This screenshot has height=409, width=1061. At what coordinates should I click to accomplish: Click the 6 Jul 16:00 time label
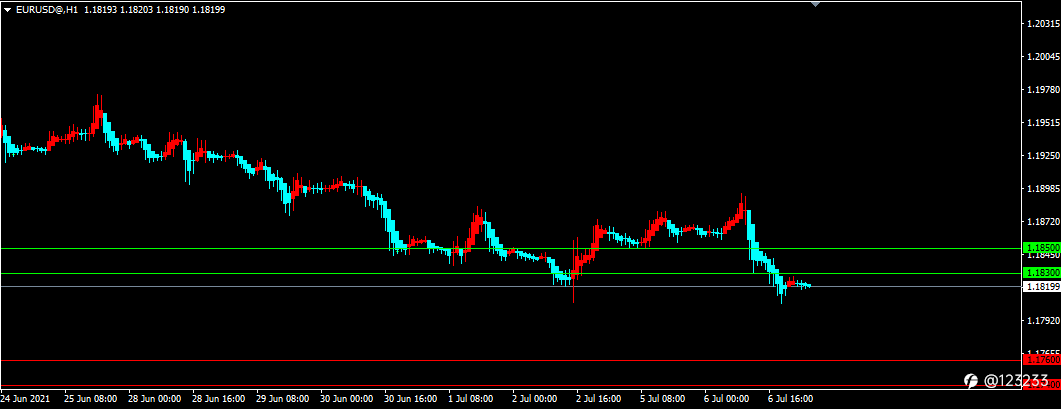(792, 399)
